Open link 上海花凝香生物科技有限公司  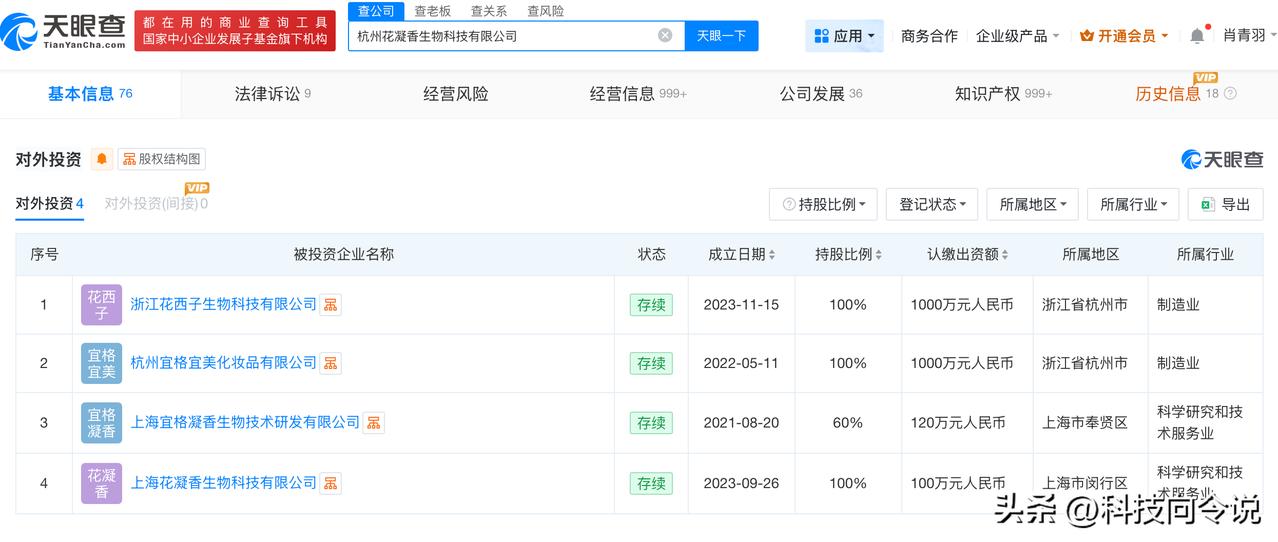(x=223, y=483)
